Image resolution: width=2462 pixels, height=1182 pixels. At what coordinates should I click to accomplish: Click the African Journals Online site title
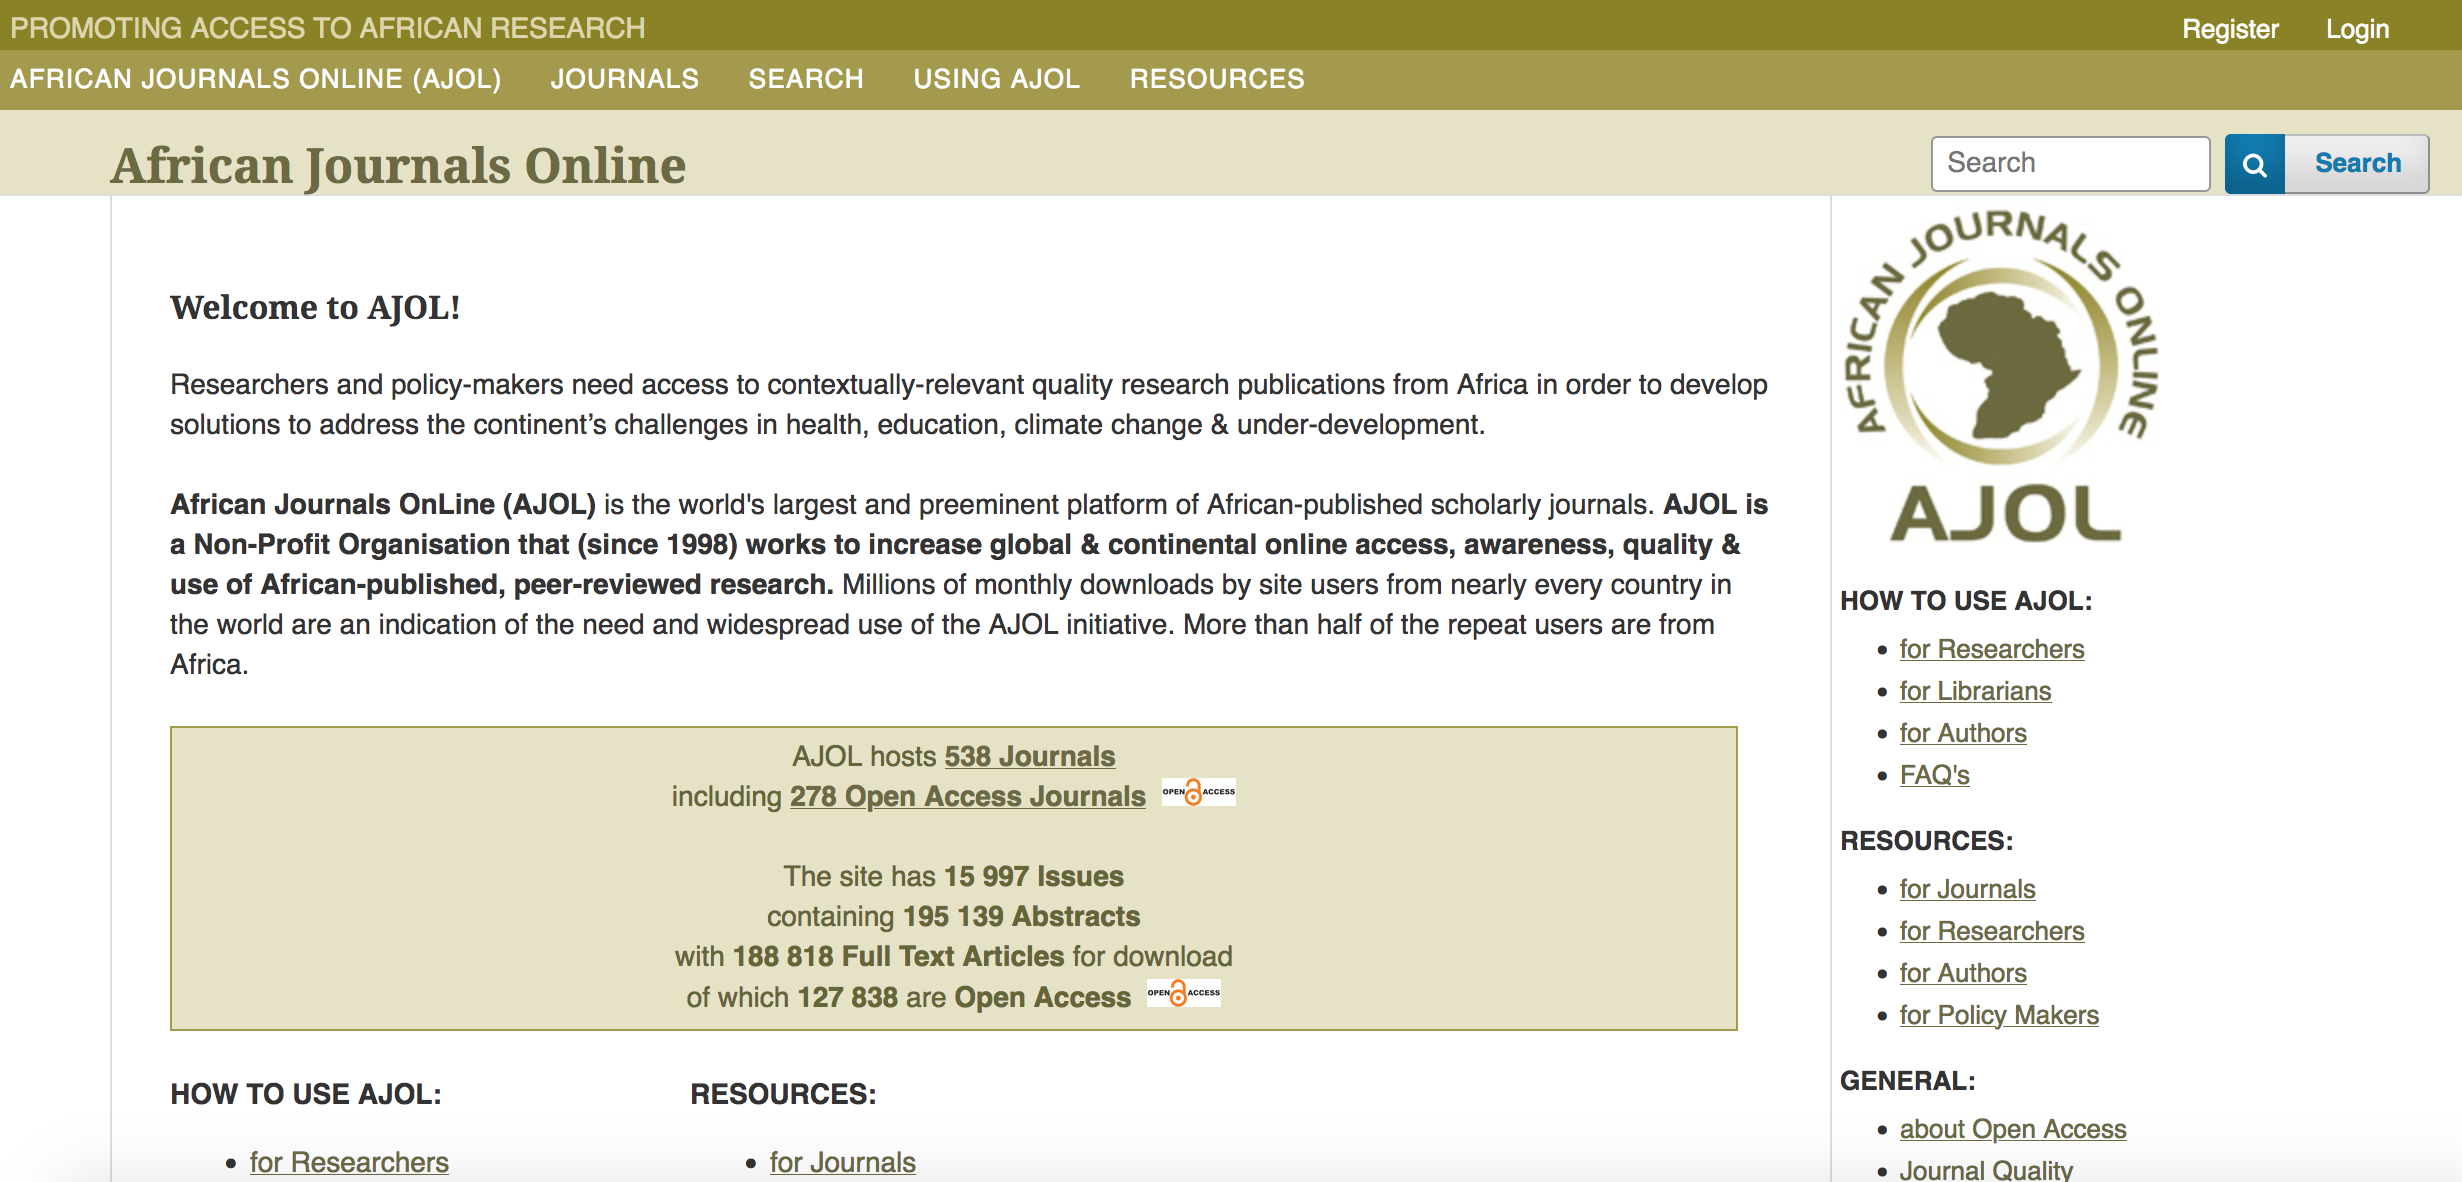[x=398, y=166]
